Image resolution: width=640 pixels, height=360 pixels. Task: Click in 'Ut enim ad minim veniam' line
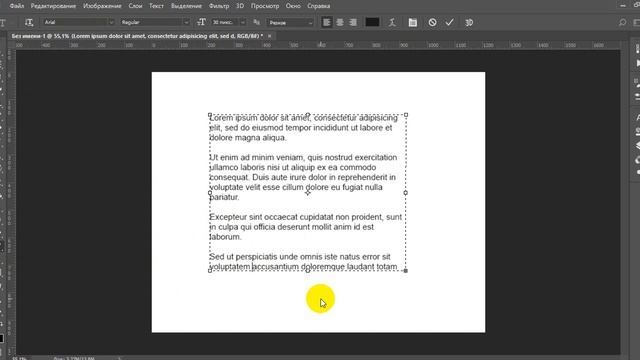(256, 158)
